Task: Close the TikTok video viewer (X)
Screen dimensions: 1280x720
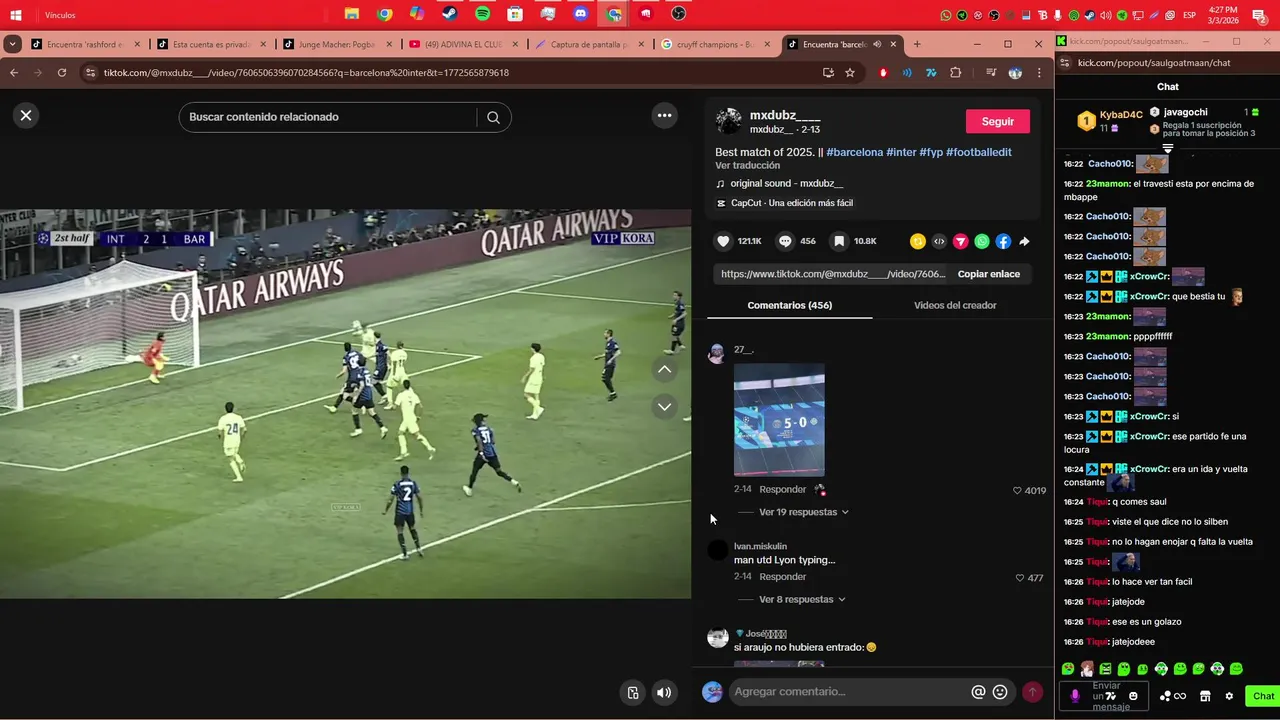Action: pyautogui.click(x=26, y=115)
